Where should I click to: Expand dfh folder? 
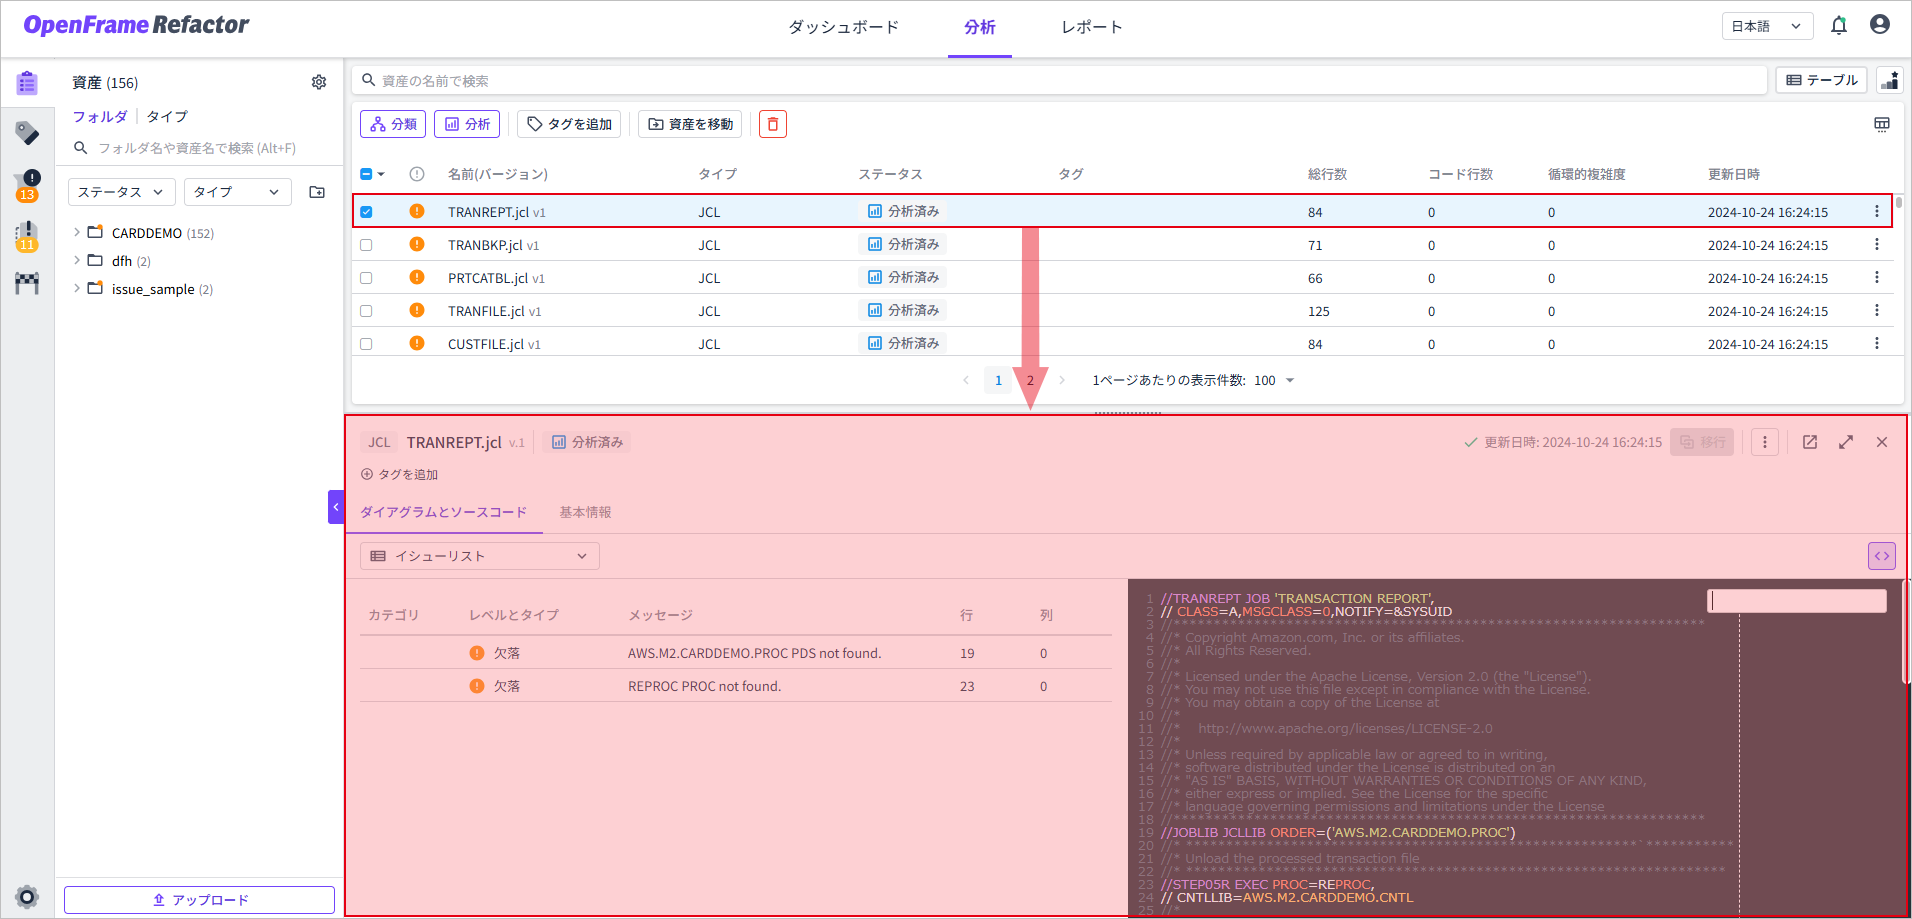coord(77,260)
